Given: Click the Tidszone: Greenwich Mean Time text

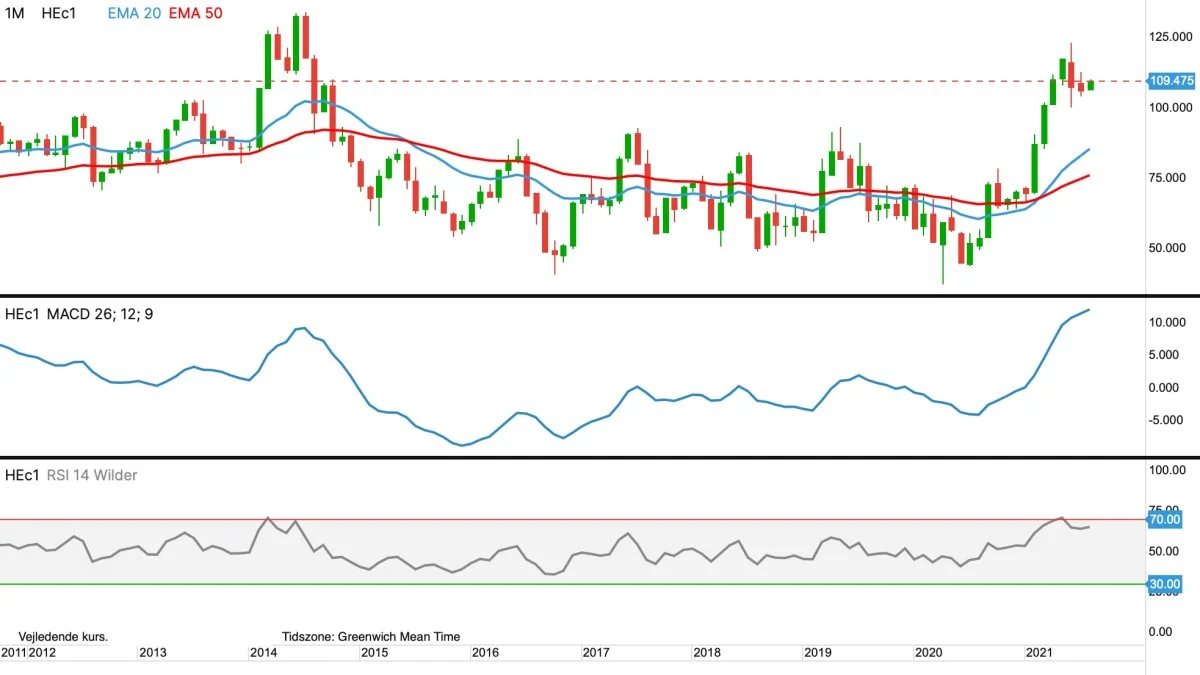Looking at the screenshot, I should tap(371, 636).
